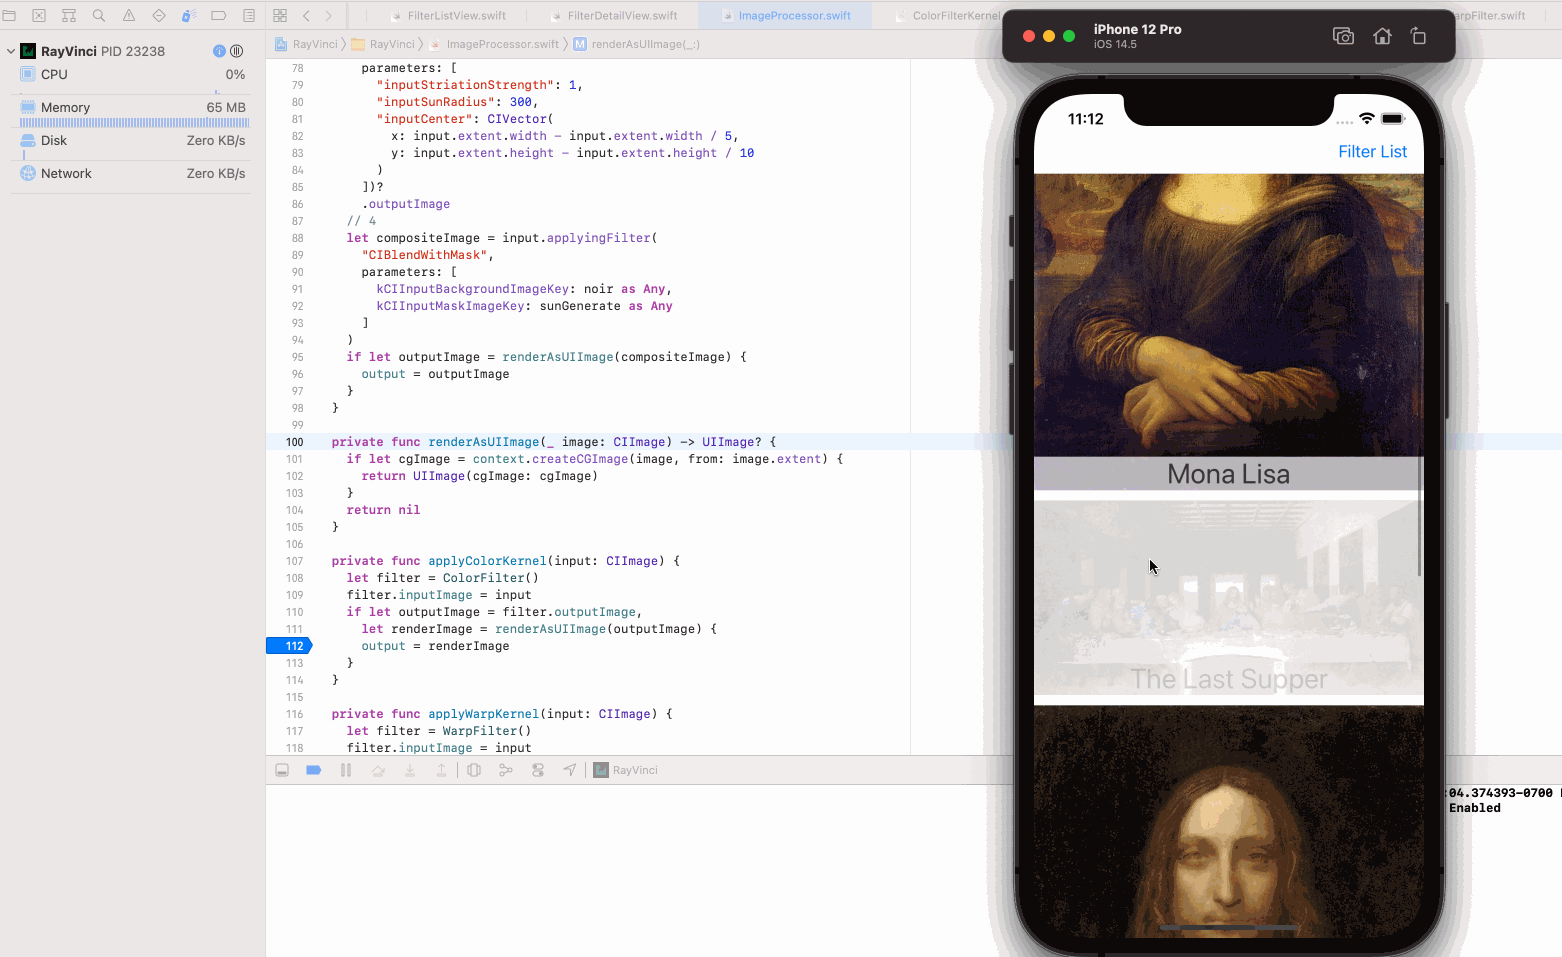Open the Breakpoint navigator icon

point(219,15)
